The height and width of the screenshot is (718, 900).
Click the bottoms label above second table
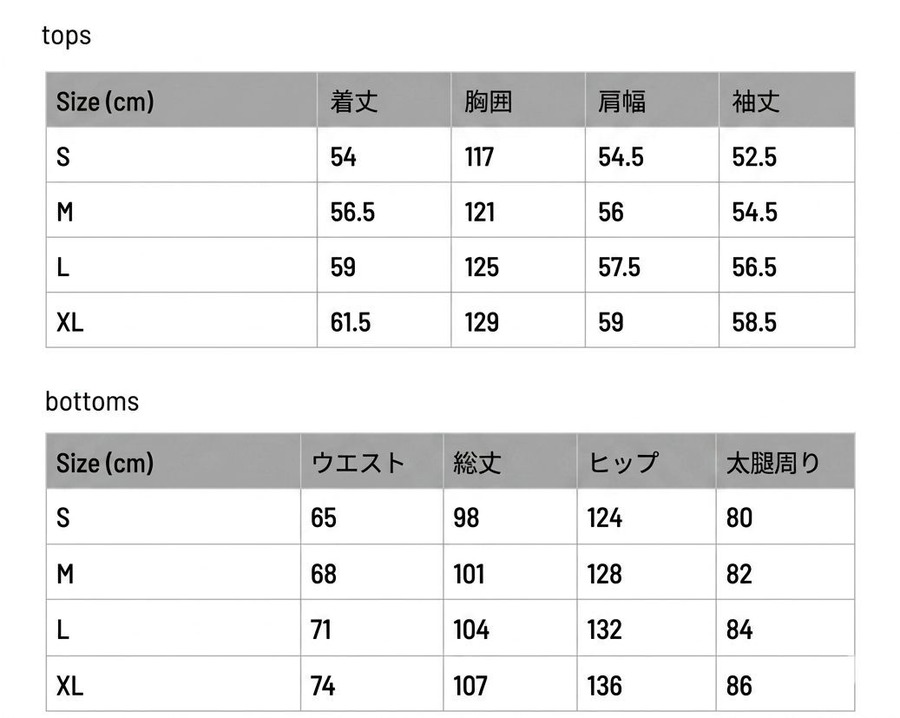pyautogui.click(x=92, y=401)
